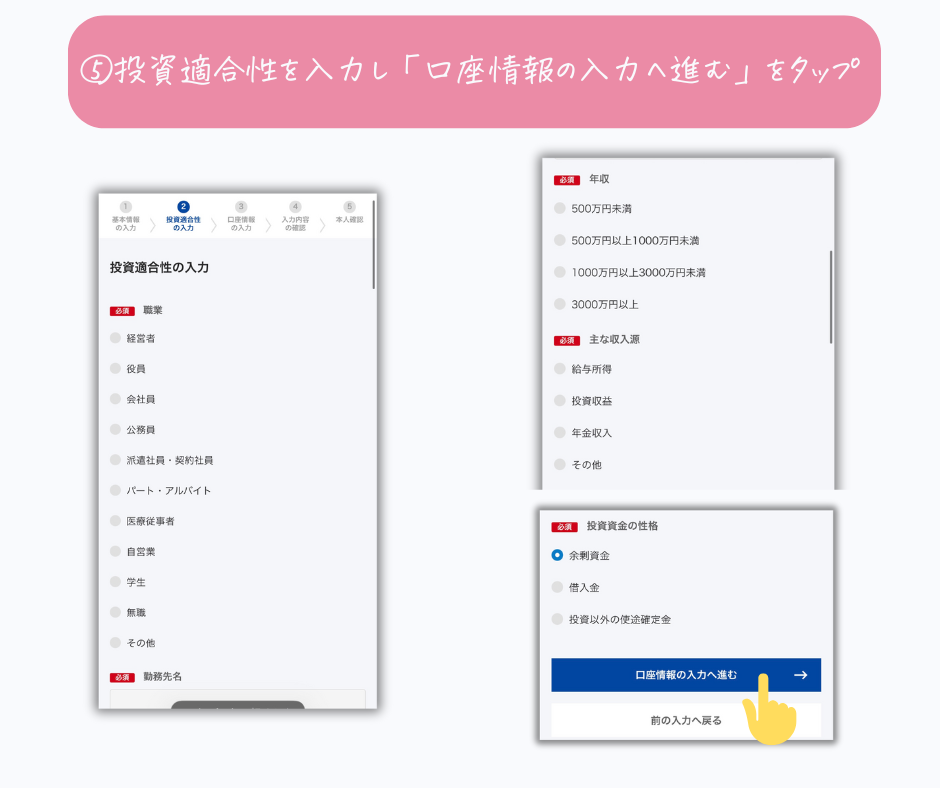Screen dimensions: 940x788
Task: Click 口座情報の入力へ進む button
Action: coord(685,675)
